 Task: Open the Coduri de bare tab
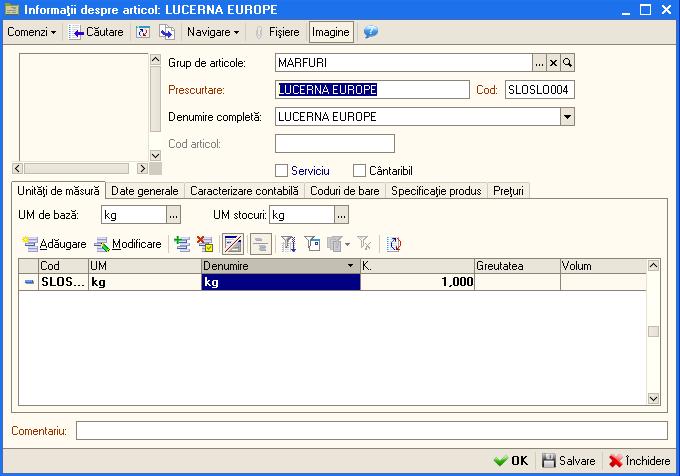[345, 191]
